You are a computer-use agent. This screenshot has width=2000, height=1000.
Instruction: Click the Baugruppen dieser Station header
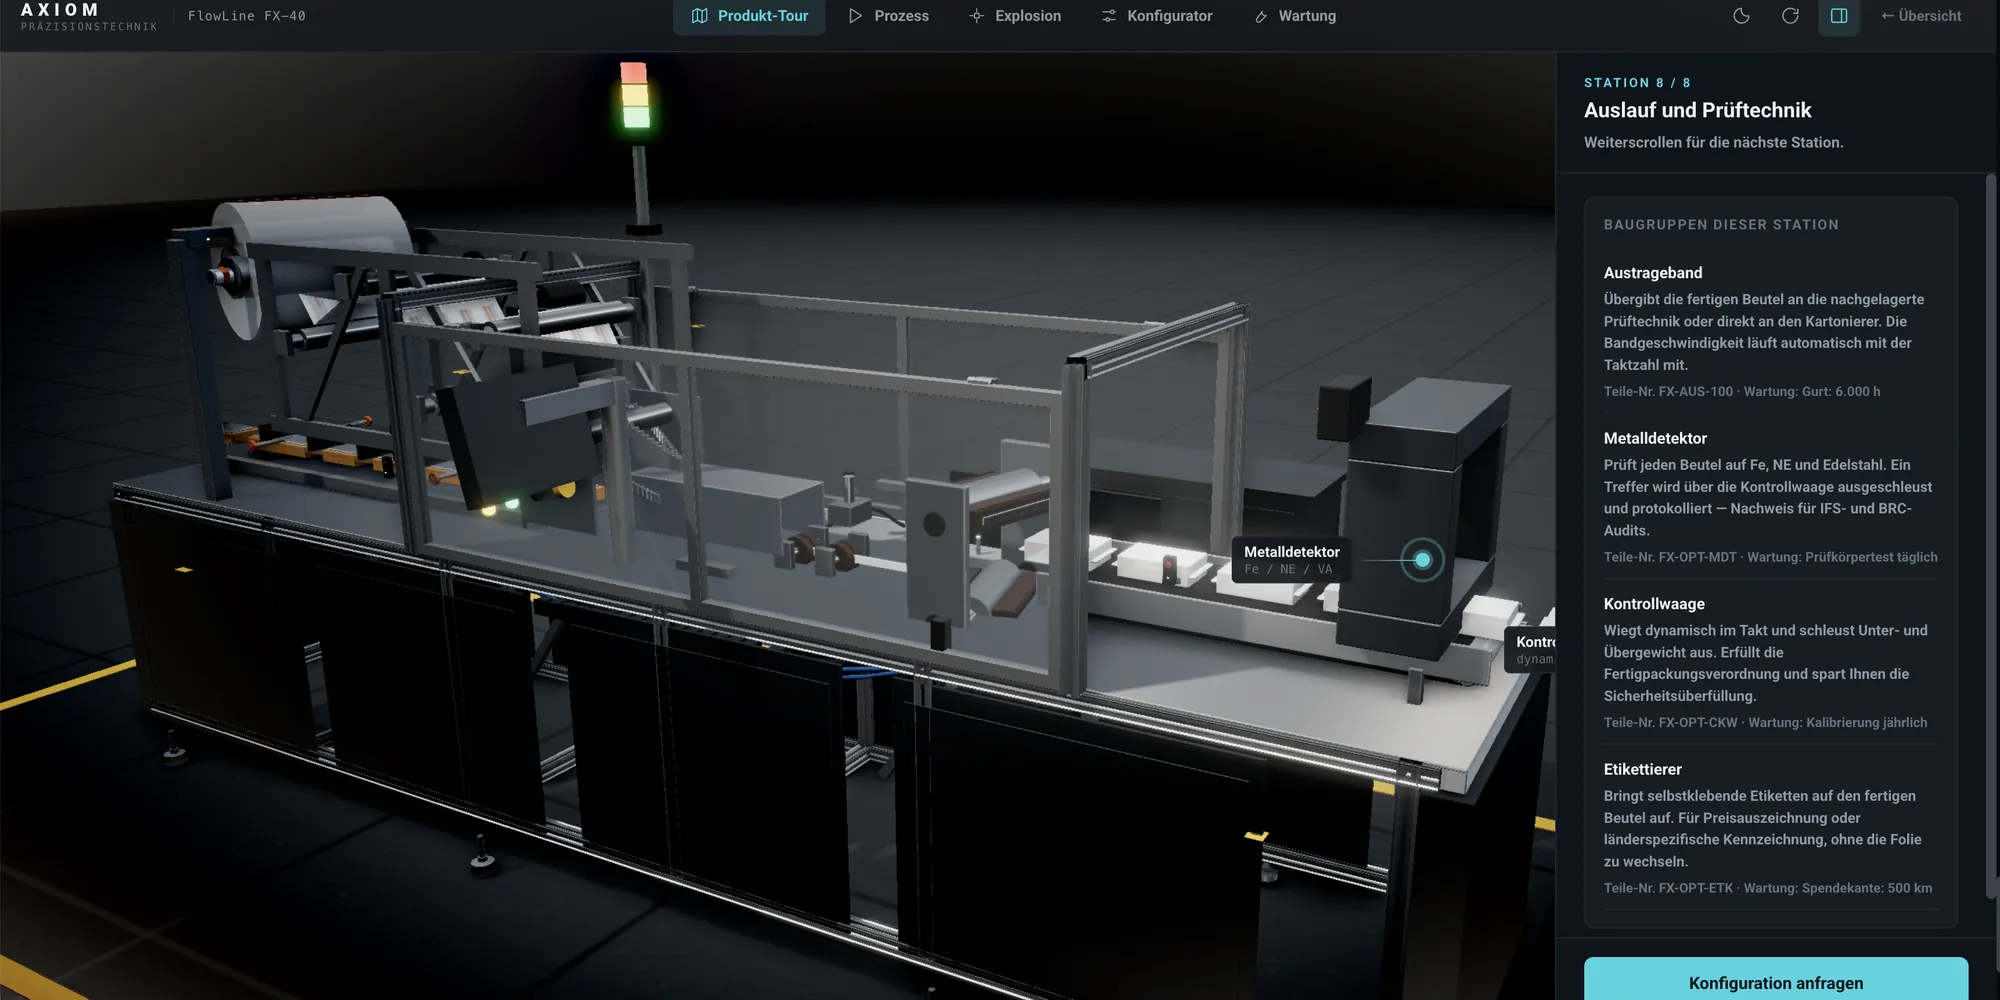tap(1721, 225)
